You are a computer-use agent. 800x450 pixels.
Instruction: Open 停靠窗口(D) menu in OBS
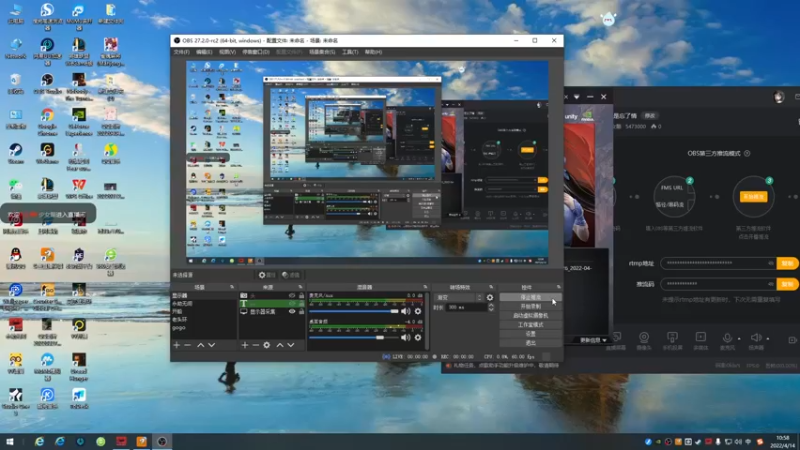coord(256,52)
